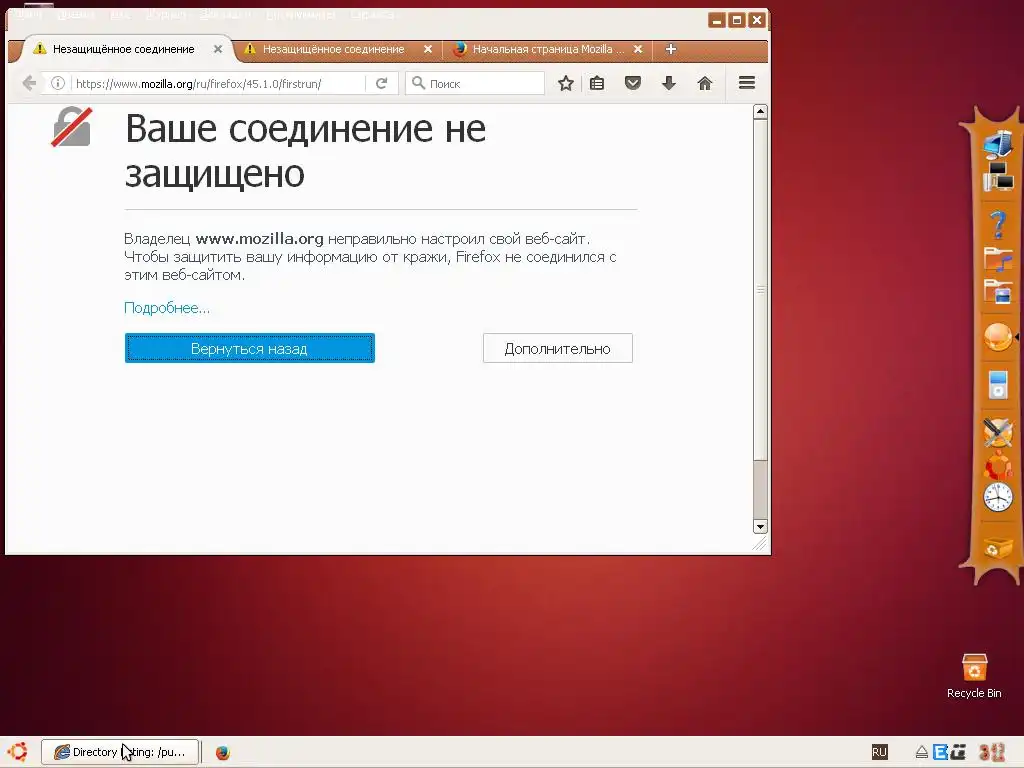Click scrollbar down arrow in Firefox page
Screen dimensions: 1024x768
click(760, 526)
